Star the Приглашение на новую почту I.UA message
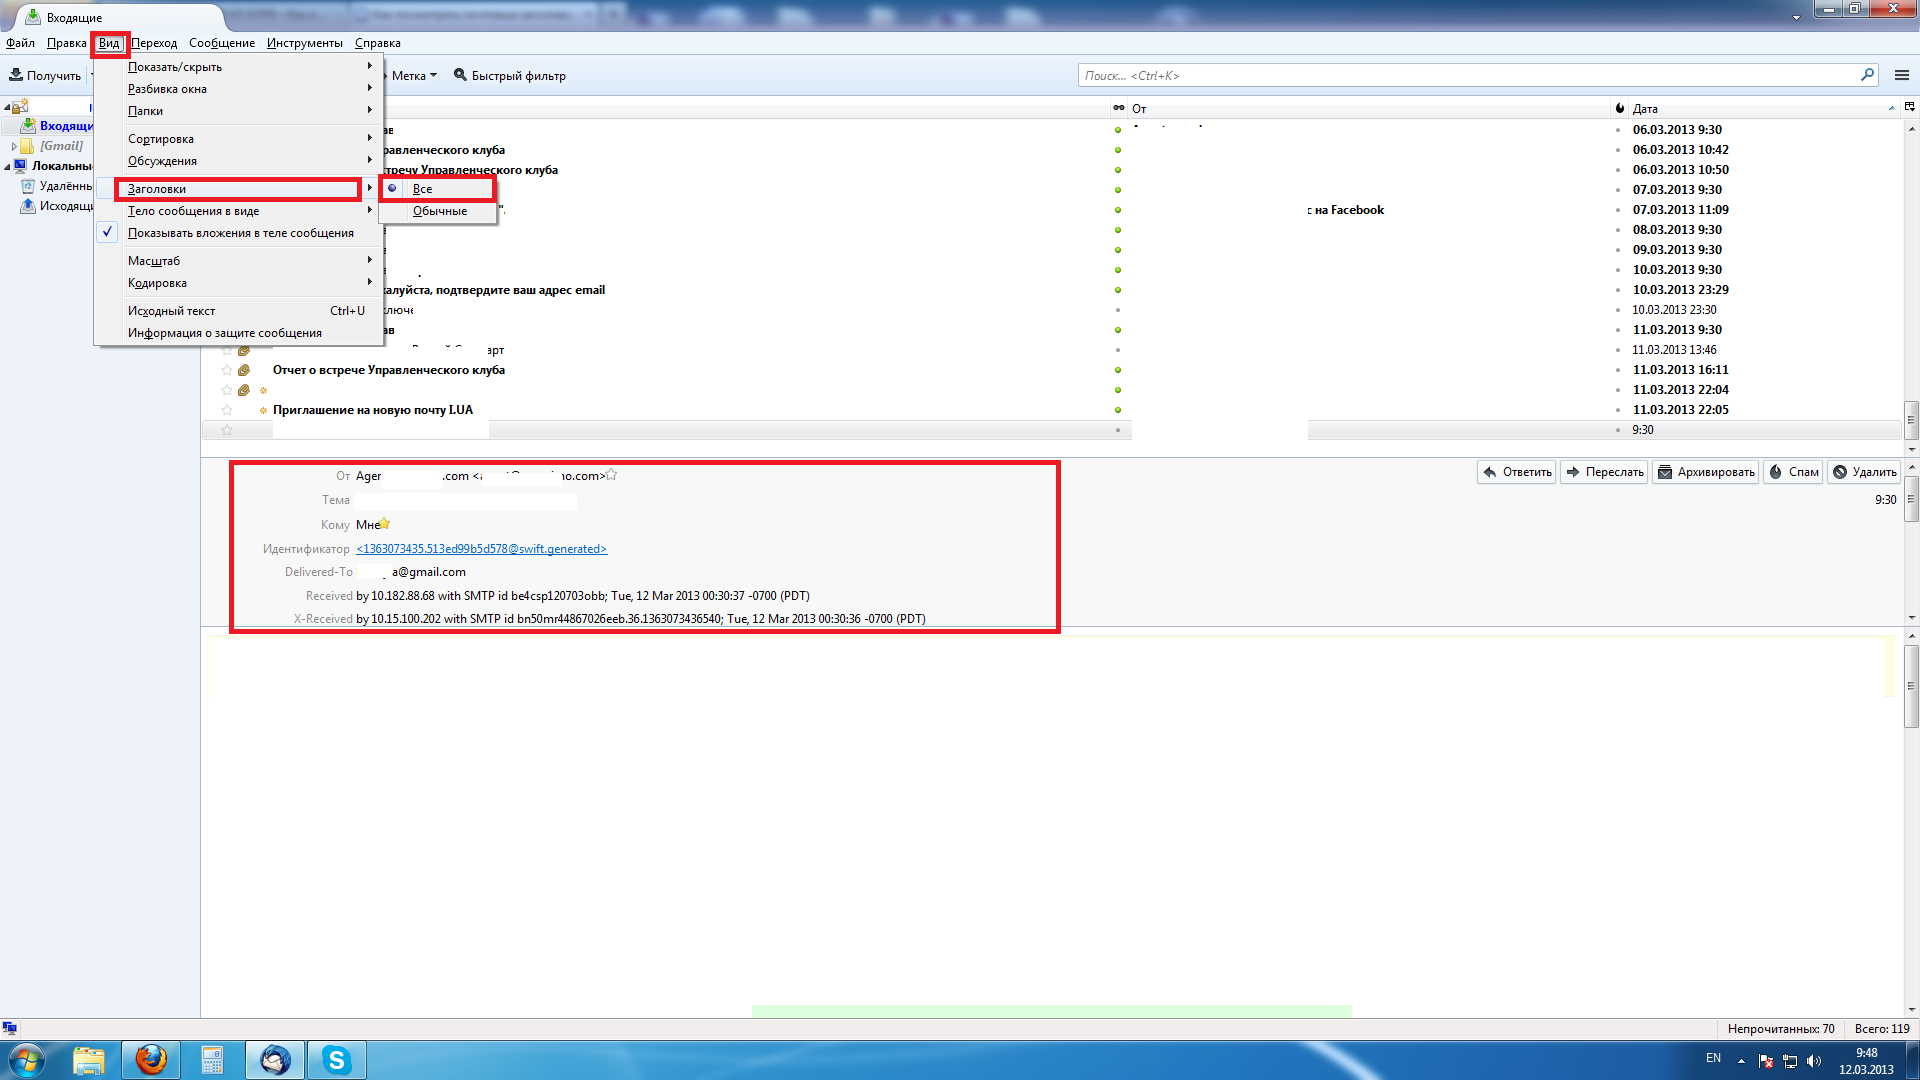The height and width of the screenshot is (1080, 1920). [x=227, y=410]
